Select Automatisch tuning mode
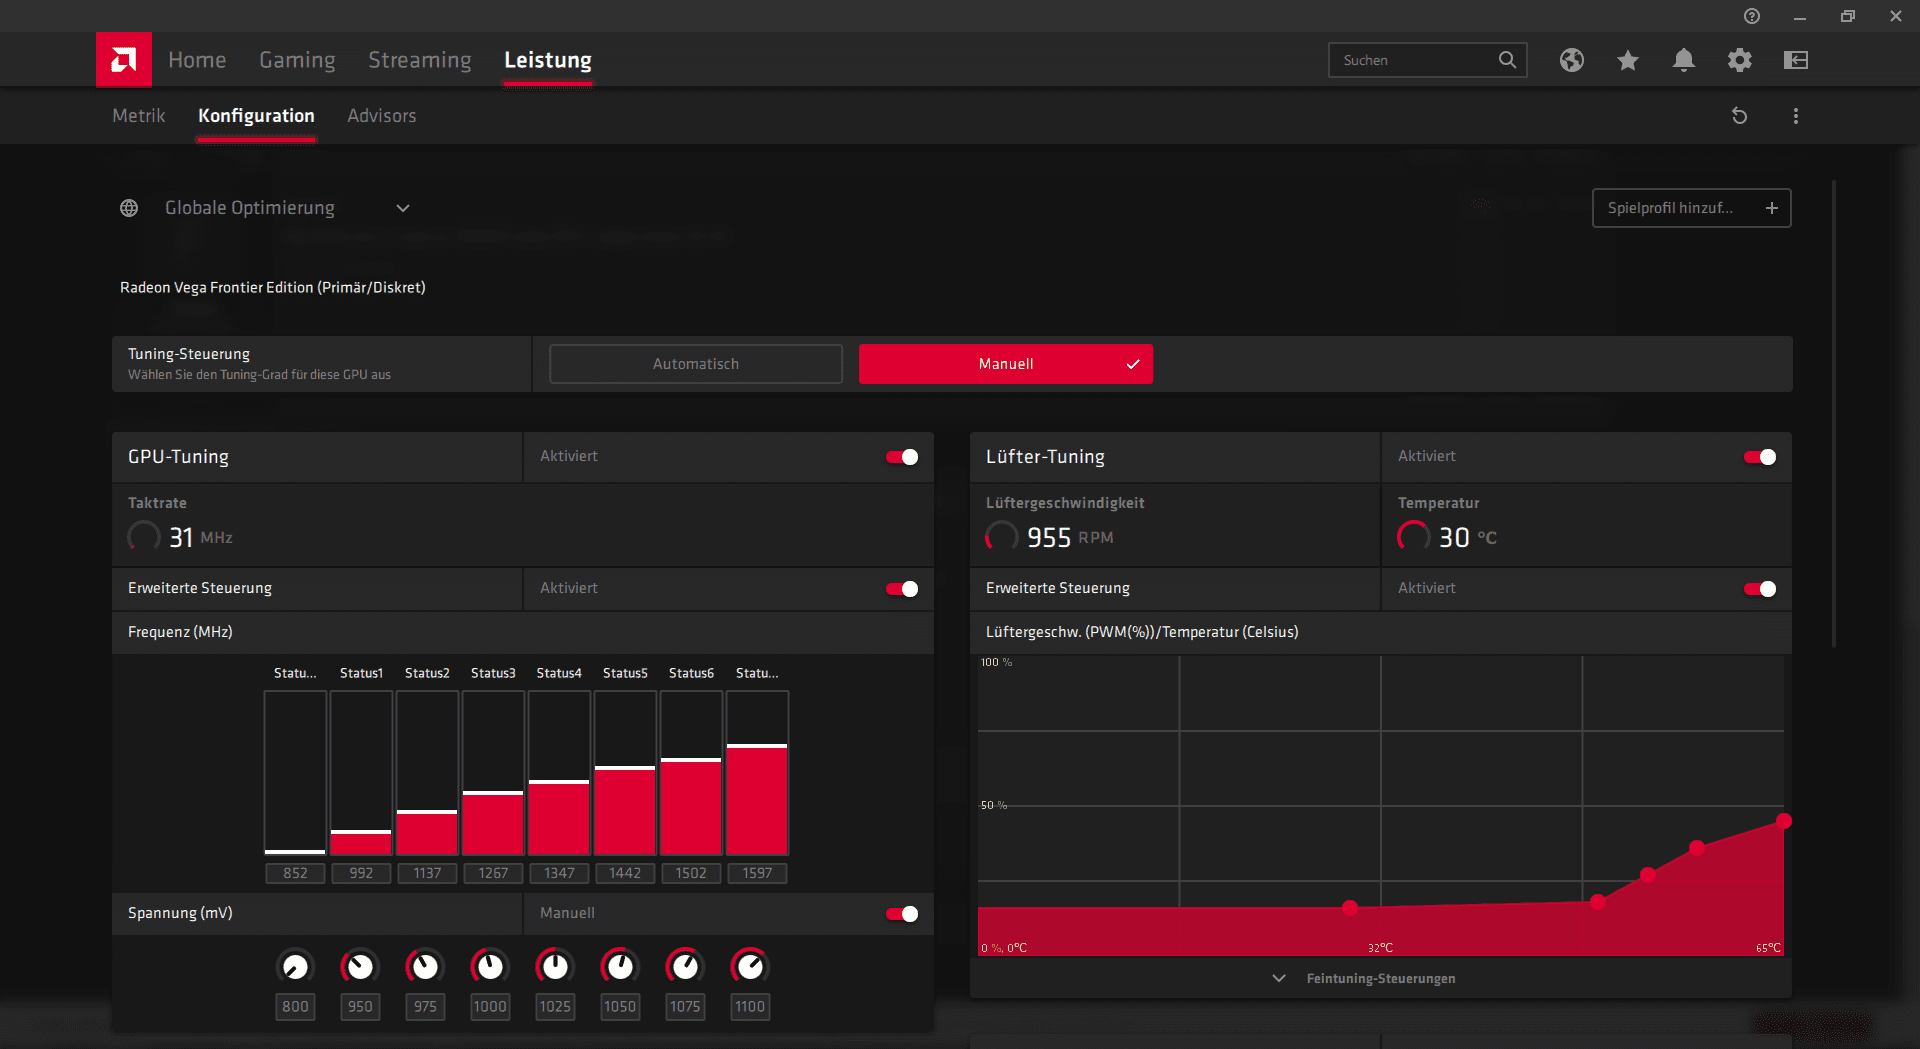The image size is (1920, 1049). [x=696, y=364]
